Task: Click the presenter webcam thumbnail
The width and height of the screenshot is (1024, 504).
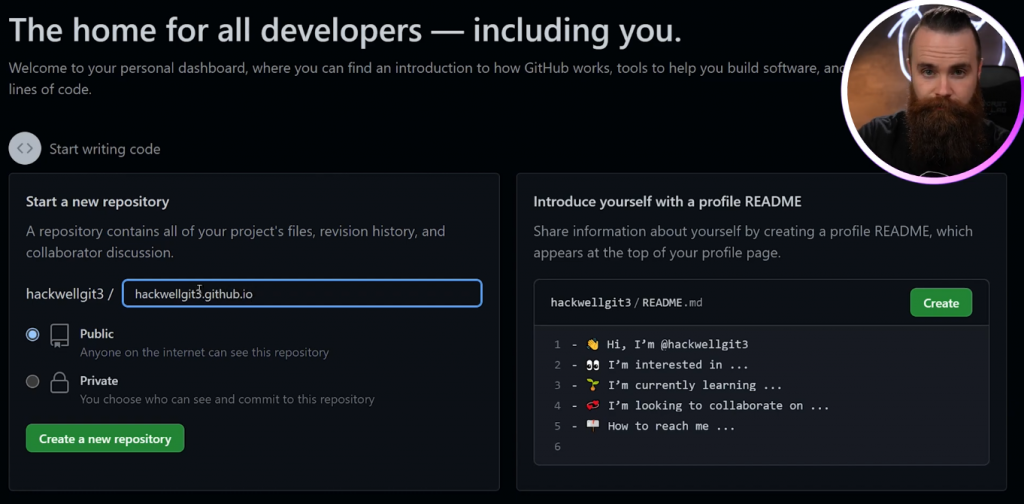Action: pos(932,90)
